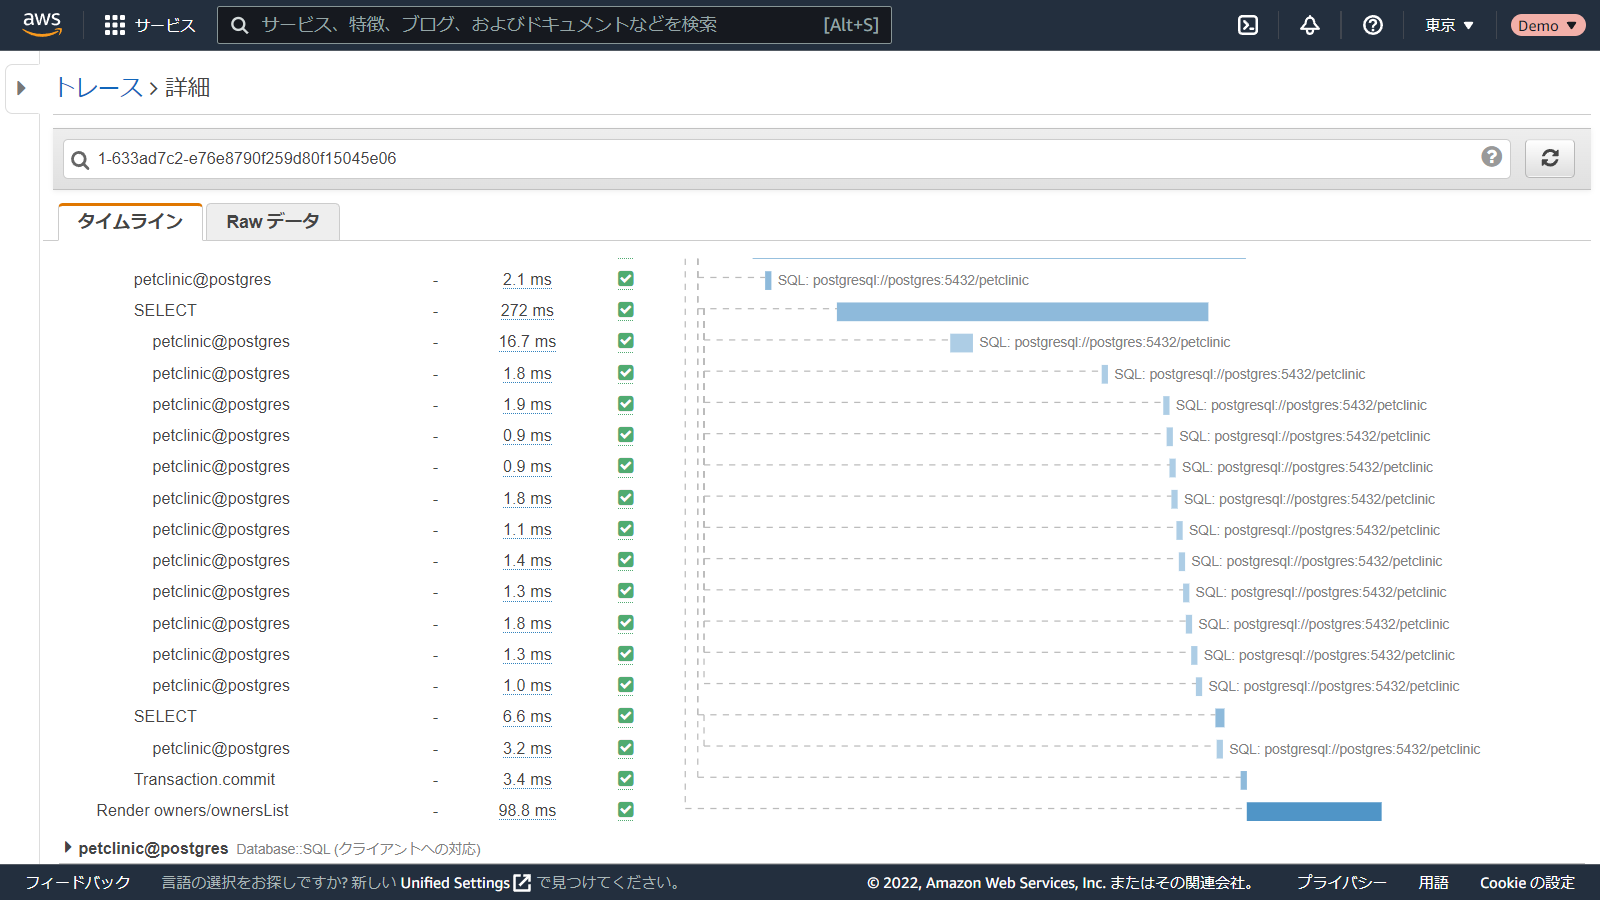
Task: Click the フィードバック footer link
Action: (78, 883)
